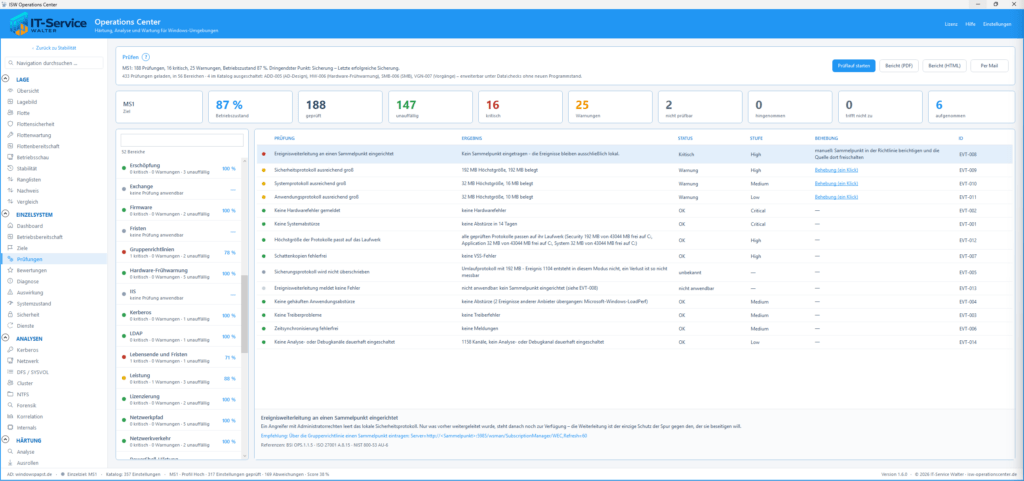Sort by the STUFE column header
The height and width of the screenshot is (481, 1024).
click(756, 138)
